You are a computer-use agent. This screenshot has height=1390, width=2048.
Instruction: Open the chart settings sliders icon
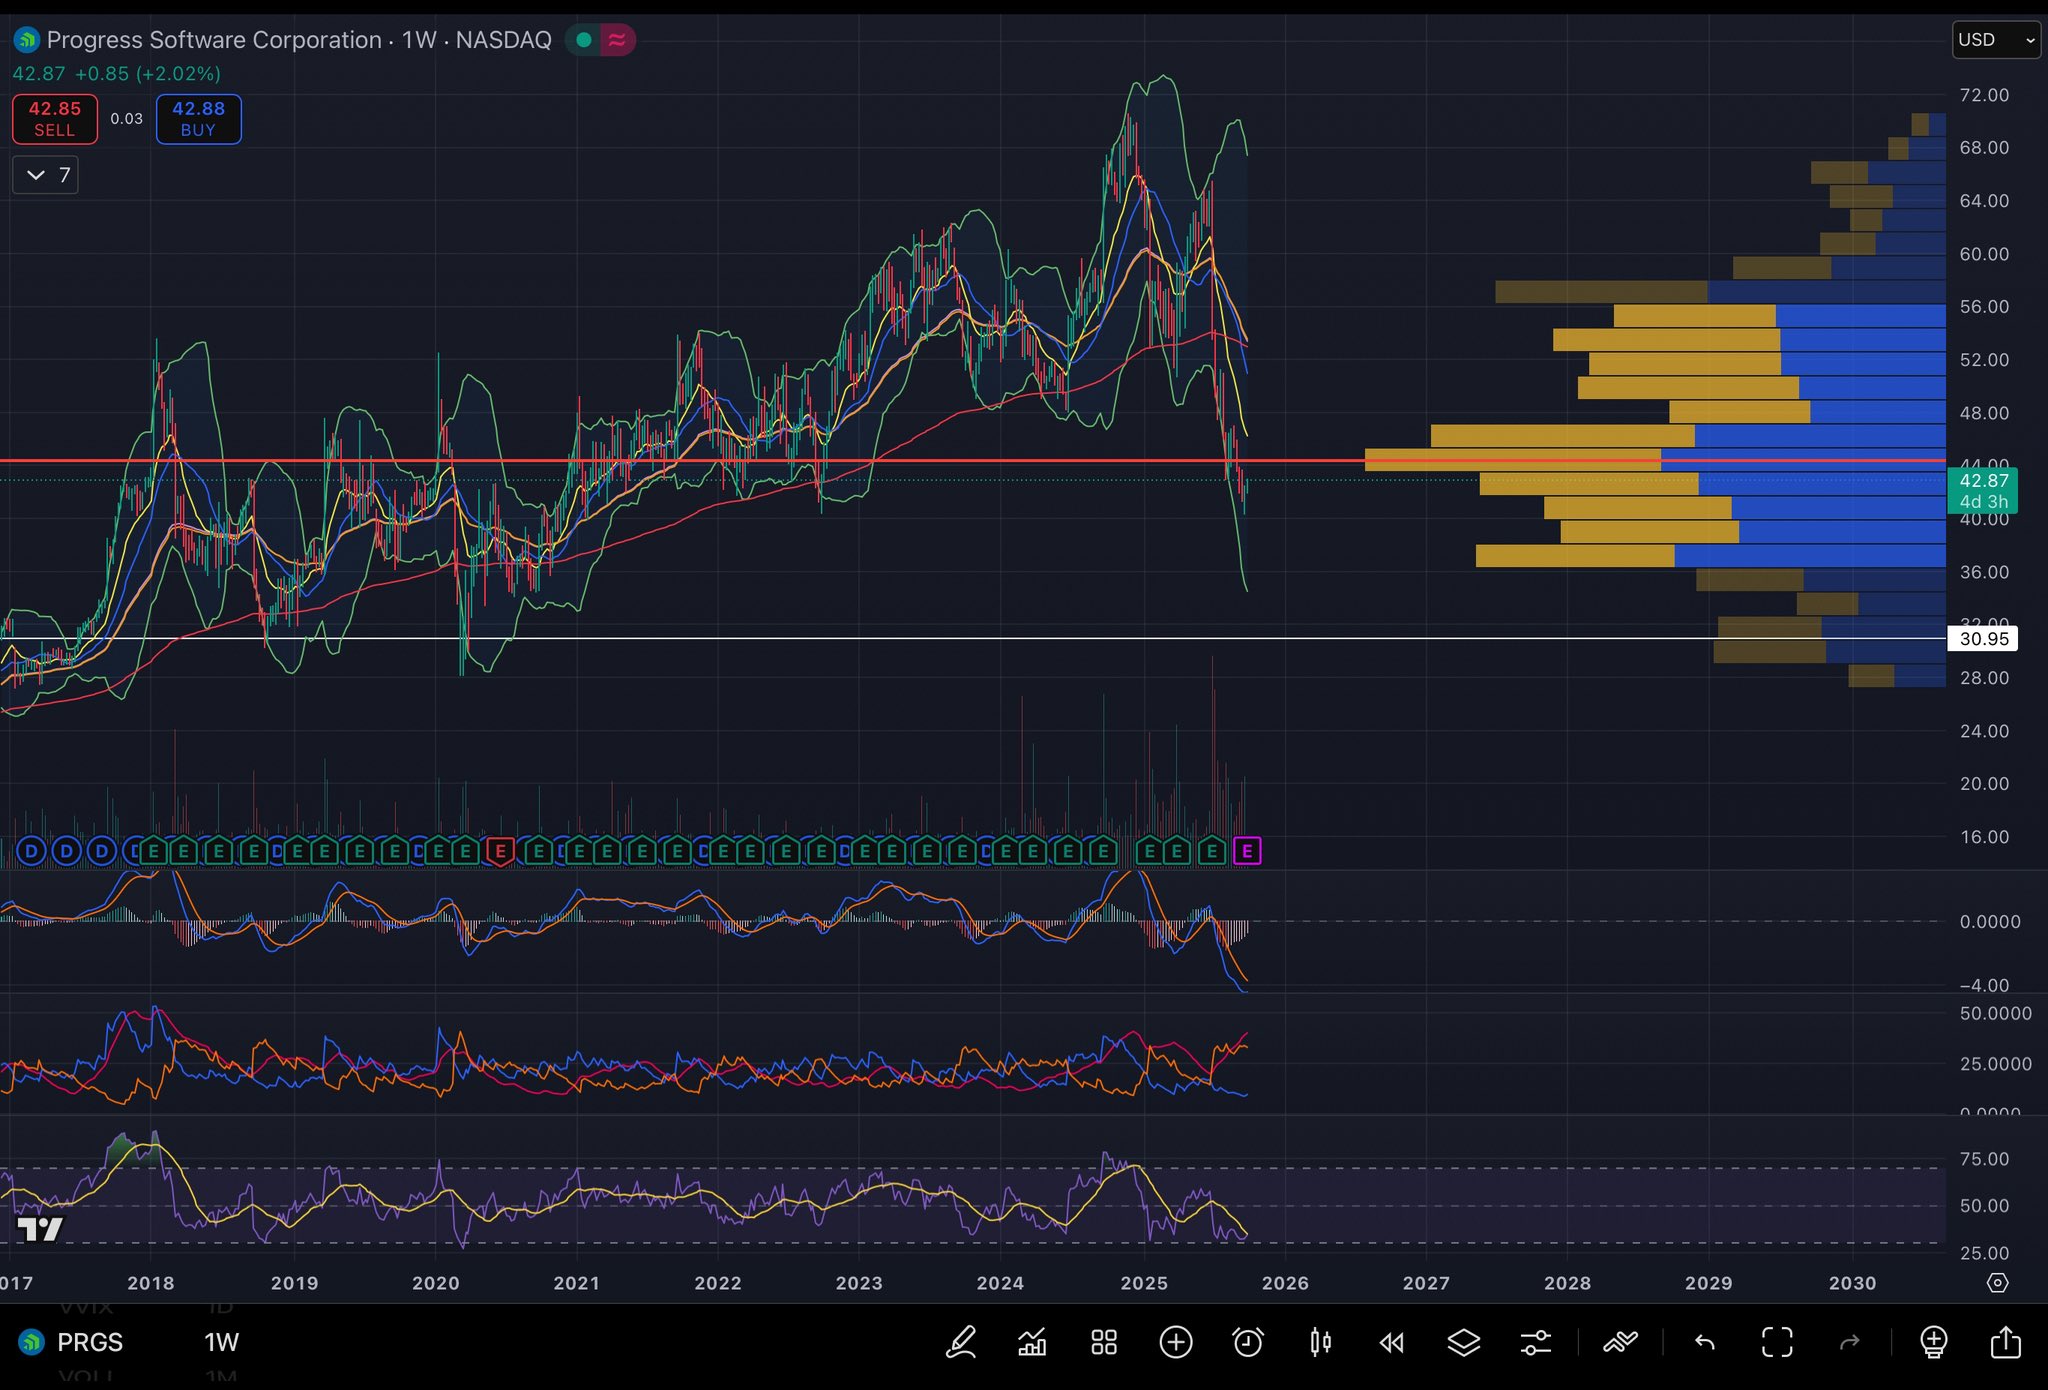pyautogui.click(x=1536, y=1342)
